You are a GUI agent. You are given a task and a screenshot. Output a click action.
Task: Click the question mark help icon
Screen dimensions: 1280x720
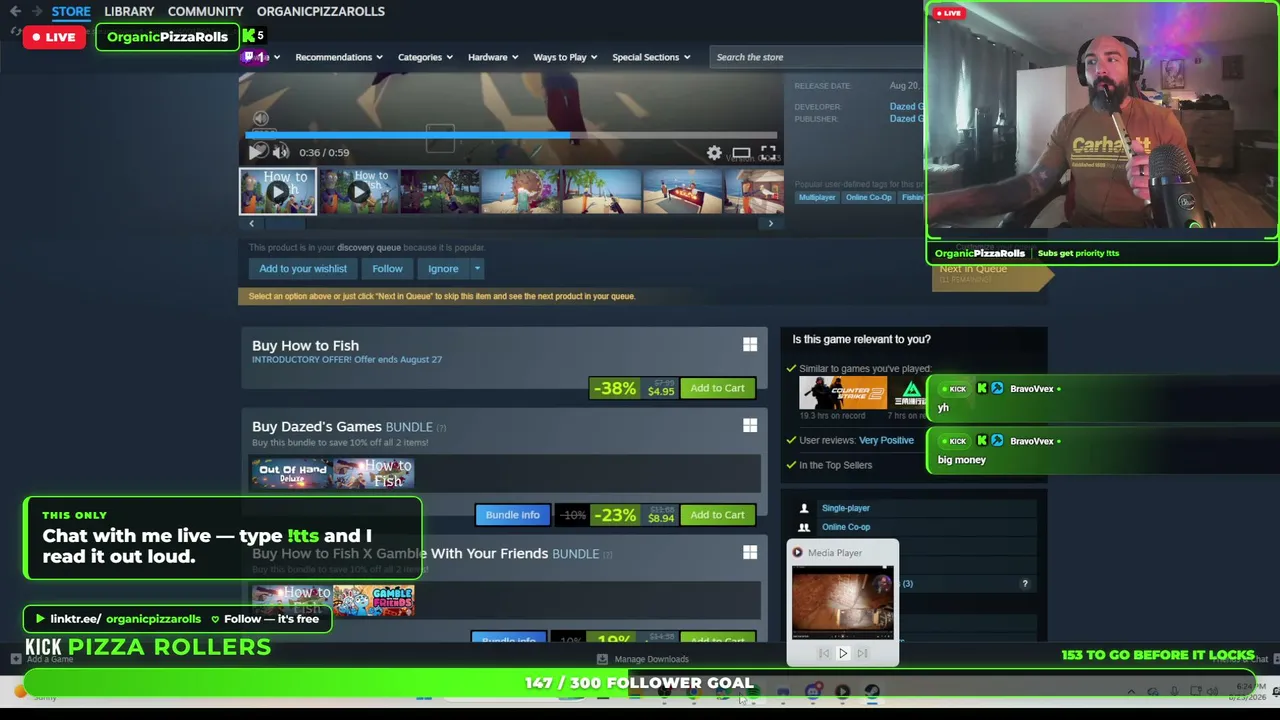1024,583
